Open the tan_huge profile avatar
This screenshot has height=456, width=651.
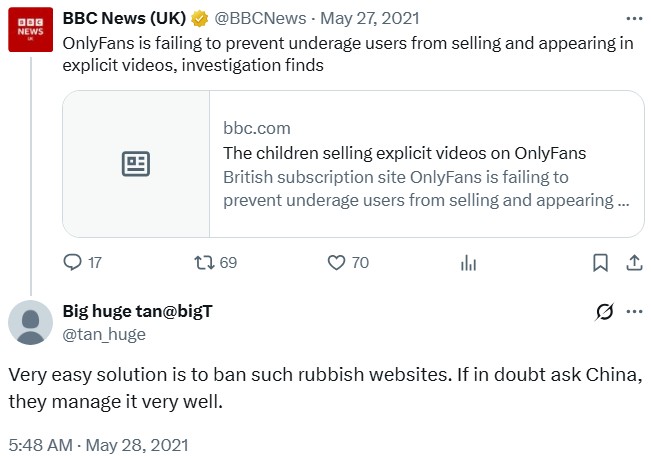point(31,322)
